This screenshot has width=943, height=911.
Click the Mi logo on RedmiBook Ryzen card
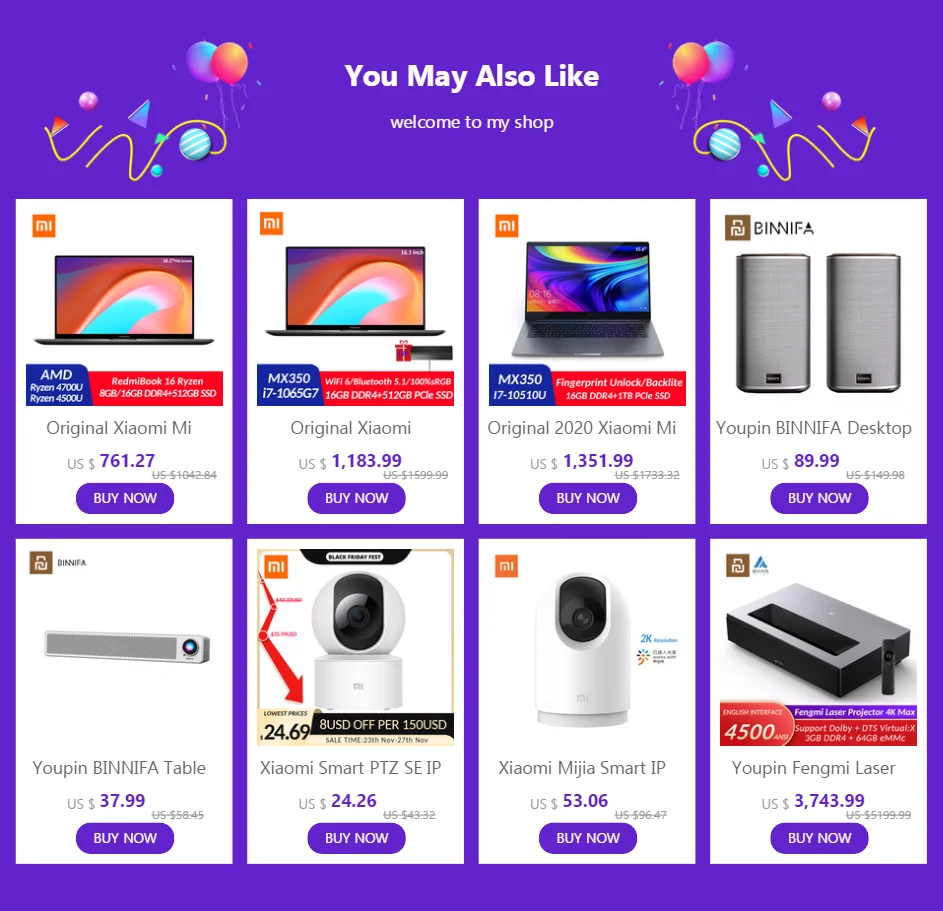(44, 226)
